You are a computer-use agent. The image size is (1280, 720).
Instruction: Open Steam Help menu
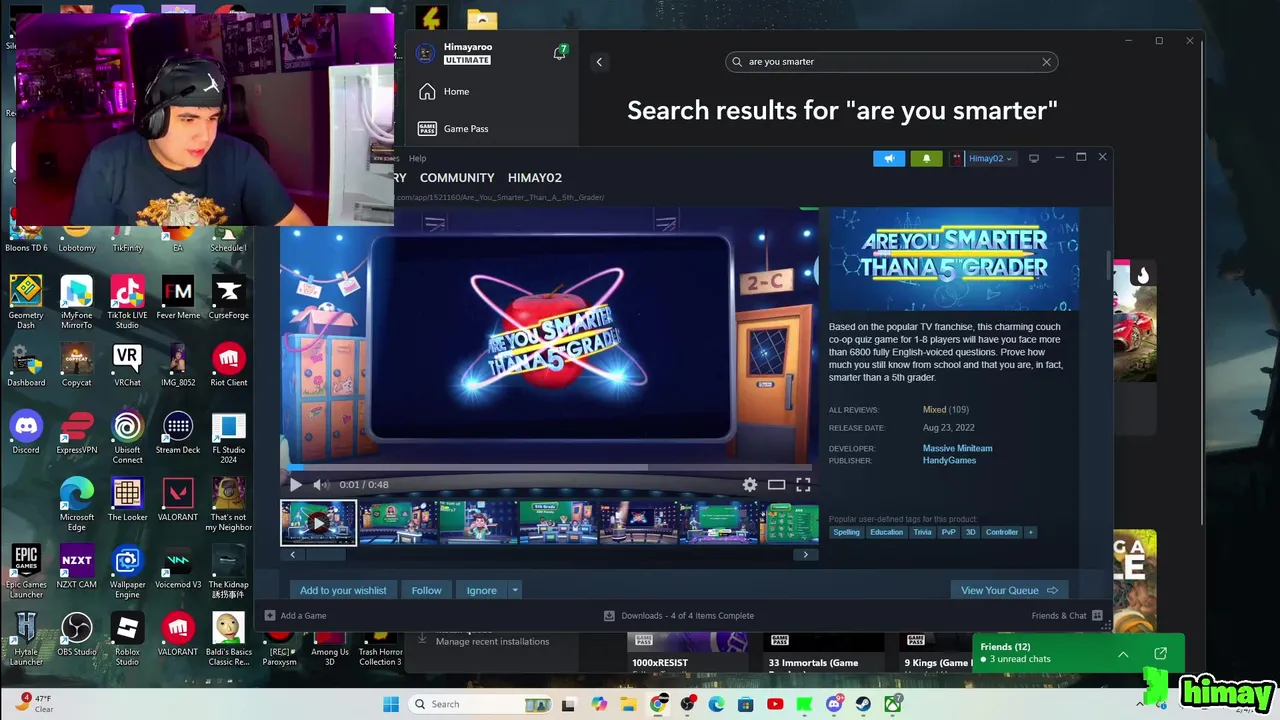[x=417, y=158]
